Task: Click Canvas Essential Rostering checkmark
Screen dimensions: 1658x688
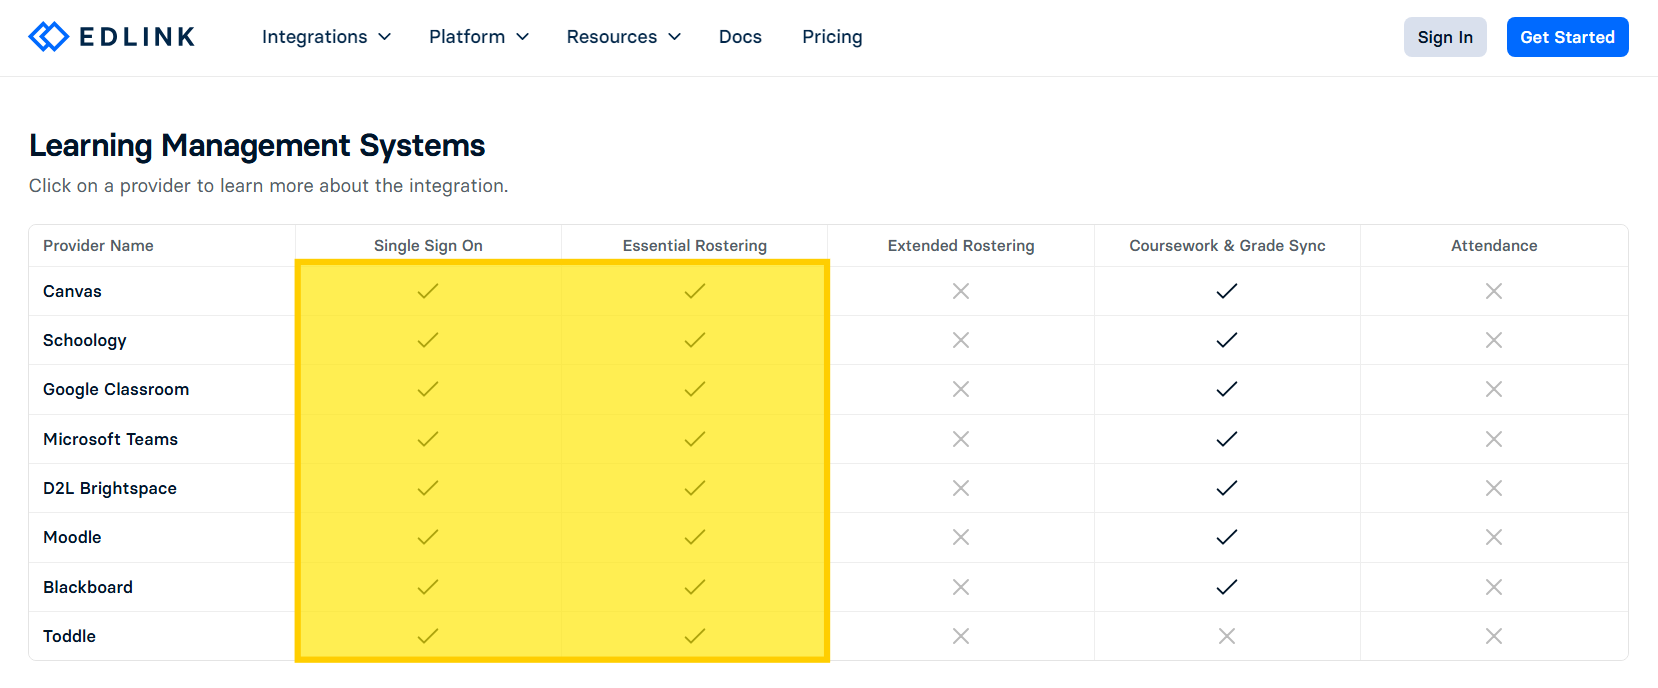Action: [695, 291]
